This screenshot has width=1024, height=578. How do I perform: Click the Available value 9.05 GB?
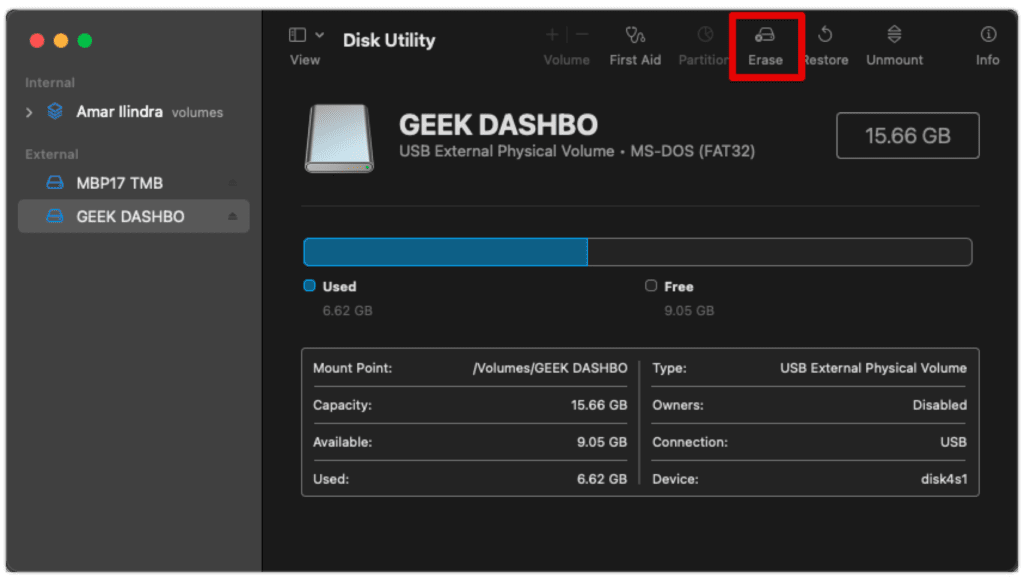(601, 442)
